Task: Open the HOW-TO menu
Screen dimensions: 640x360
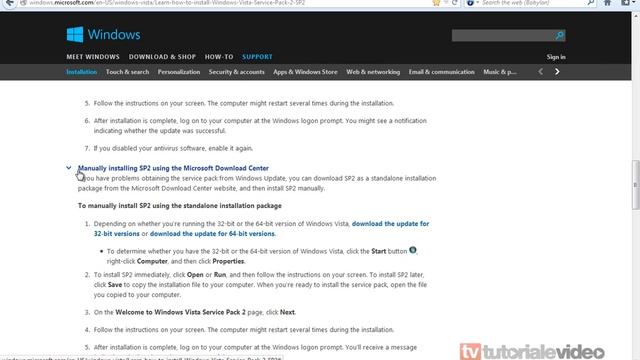Action: 219,57
